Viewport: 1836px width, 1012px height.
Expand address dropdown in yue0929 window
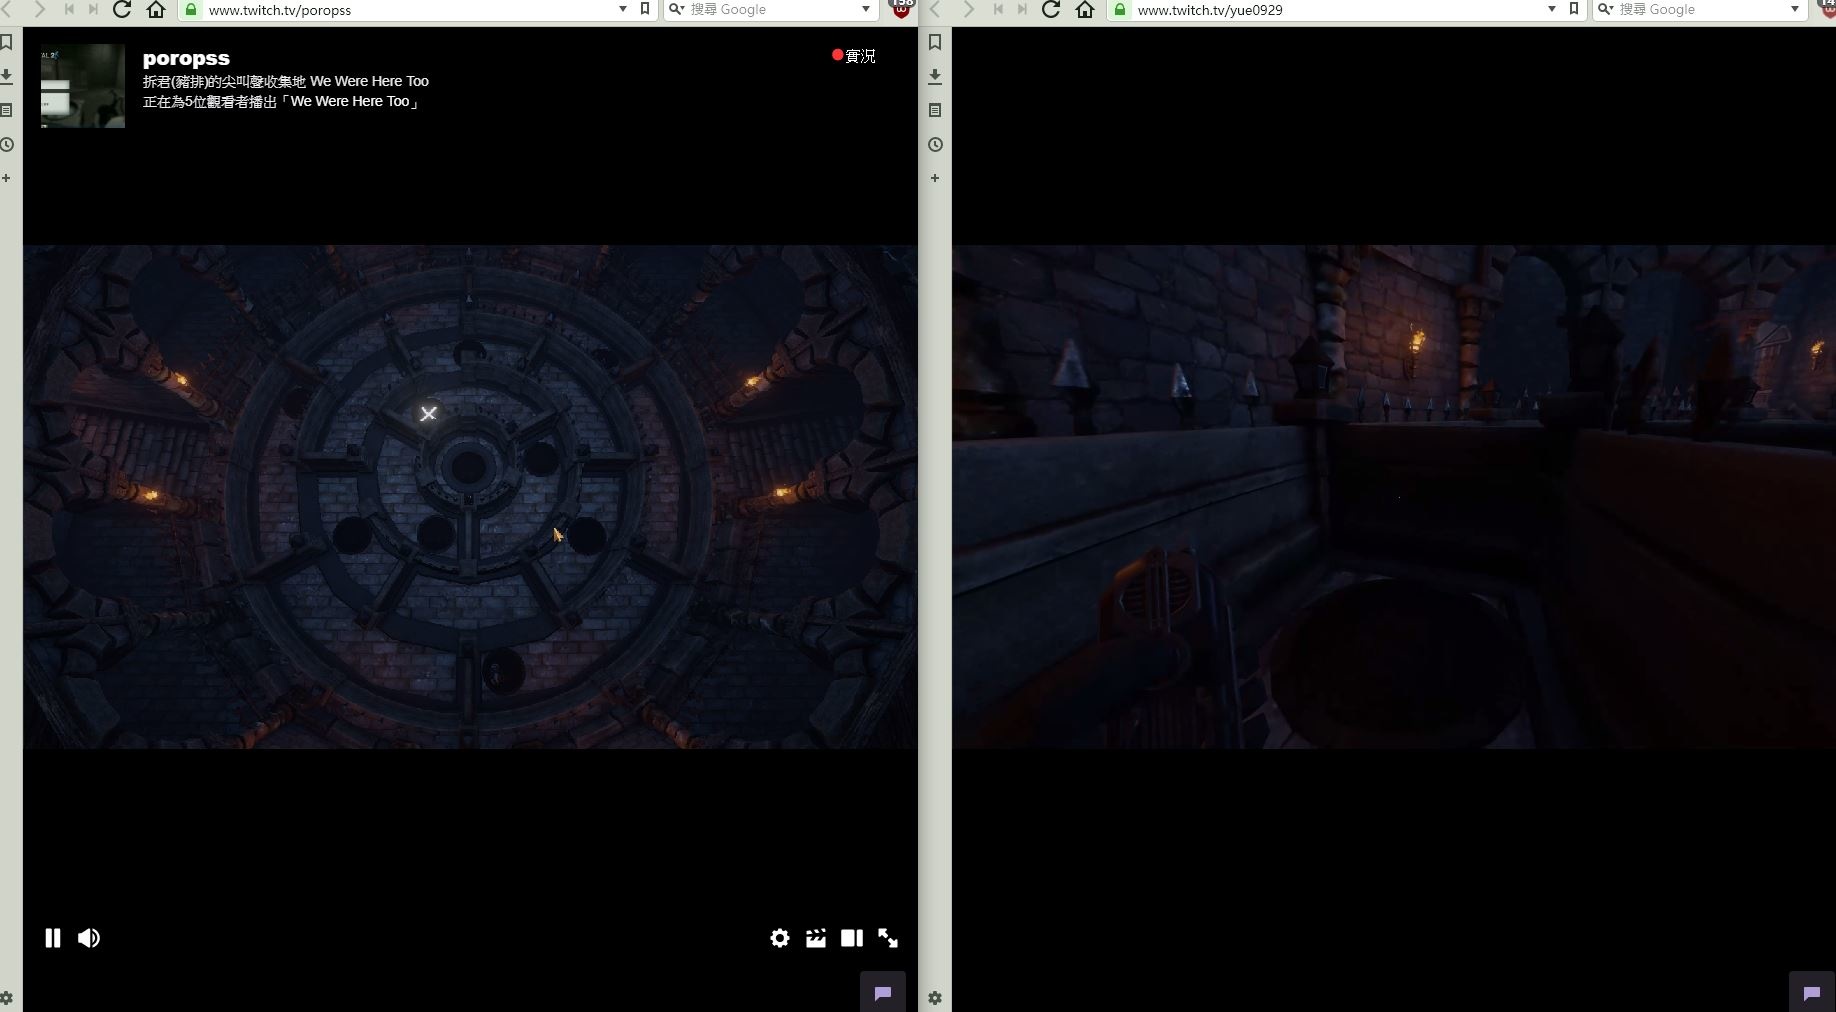click(1551, 10)
